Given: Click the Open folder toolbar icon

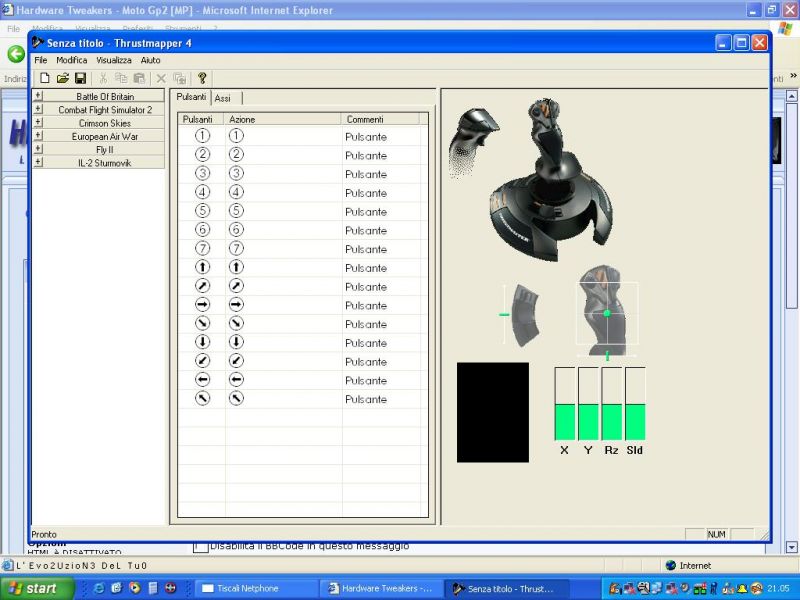Looking at the screenshot, I should pos(63,78).
